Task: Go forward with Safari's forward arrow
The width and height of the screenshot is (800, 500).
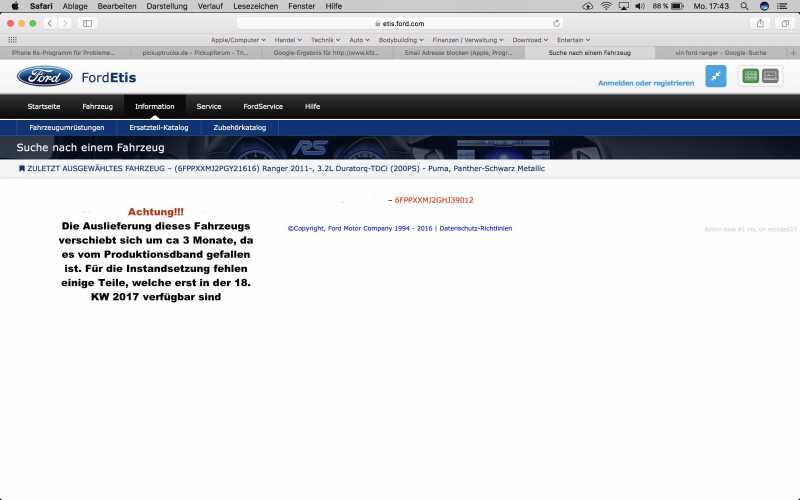Action: tap(65, 23)
